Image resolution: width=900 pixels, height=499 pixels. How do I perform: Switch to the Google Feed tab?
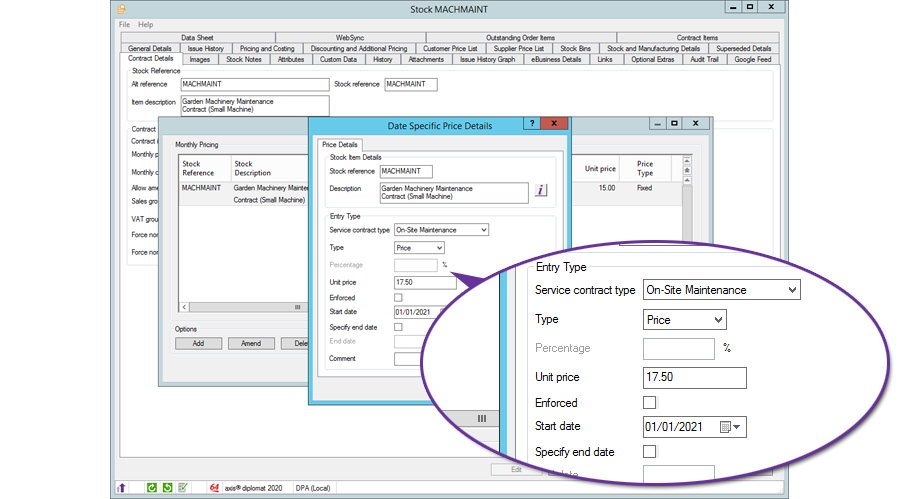(752, 60)
